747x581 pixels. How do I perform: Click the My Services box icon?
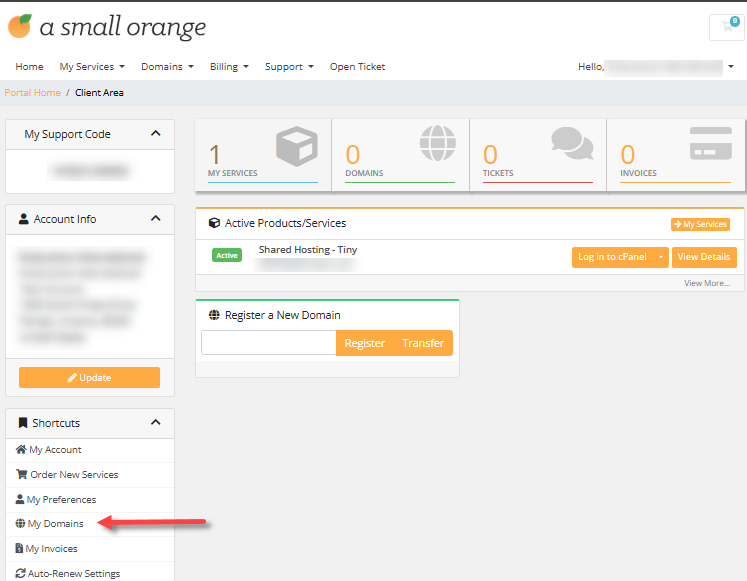296,146
